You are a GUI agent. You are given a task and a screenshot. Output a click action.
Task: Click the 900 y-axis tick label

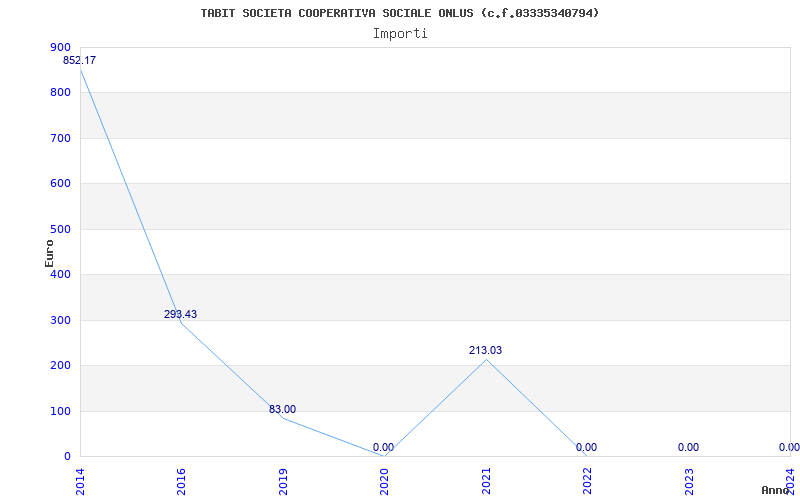[60, 47]
